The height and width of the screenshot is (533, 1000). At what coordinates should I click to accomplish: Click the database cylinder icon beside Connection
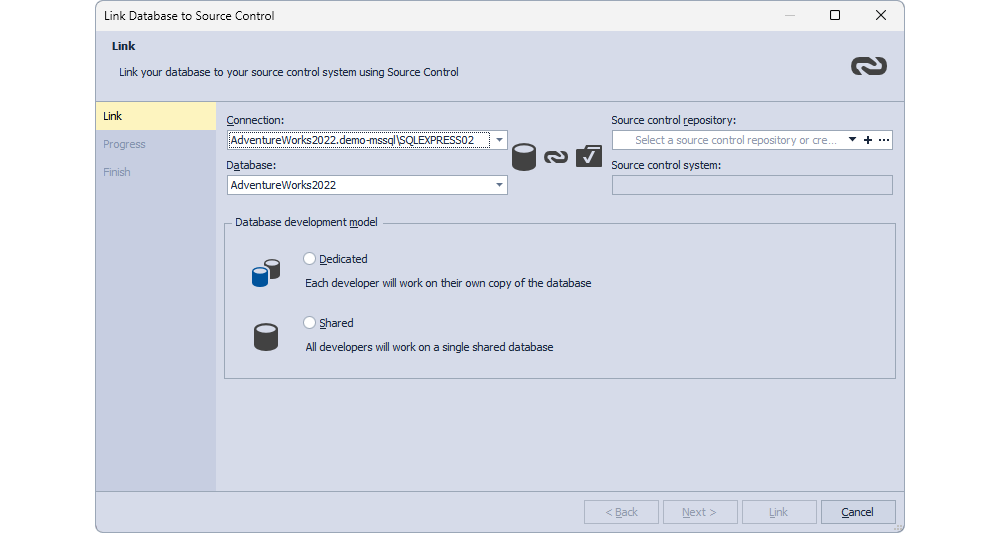click(x=524, y=157)
